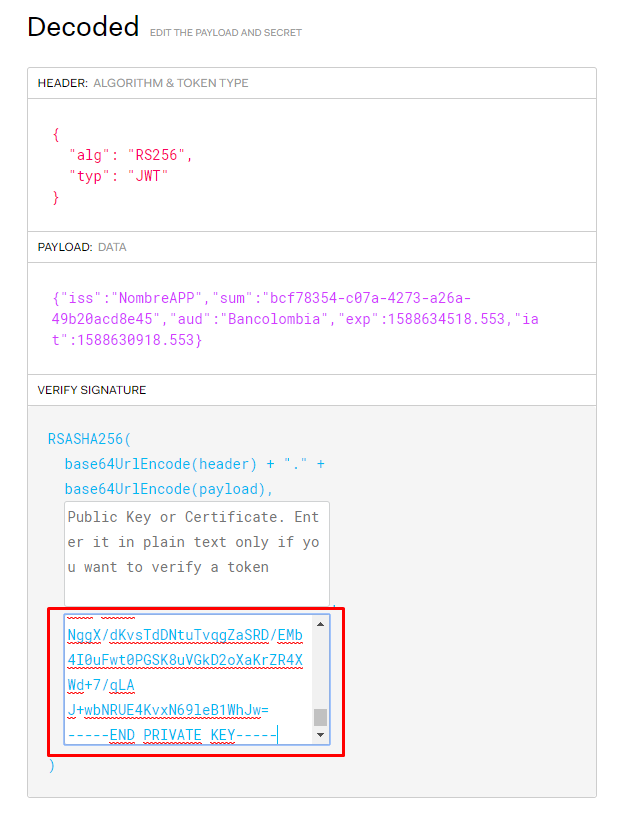Click the scroll-up arrow on the key field

click(x=322, y=625)
